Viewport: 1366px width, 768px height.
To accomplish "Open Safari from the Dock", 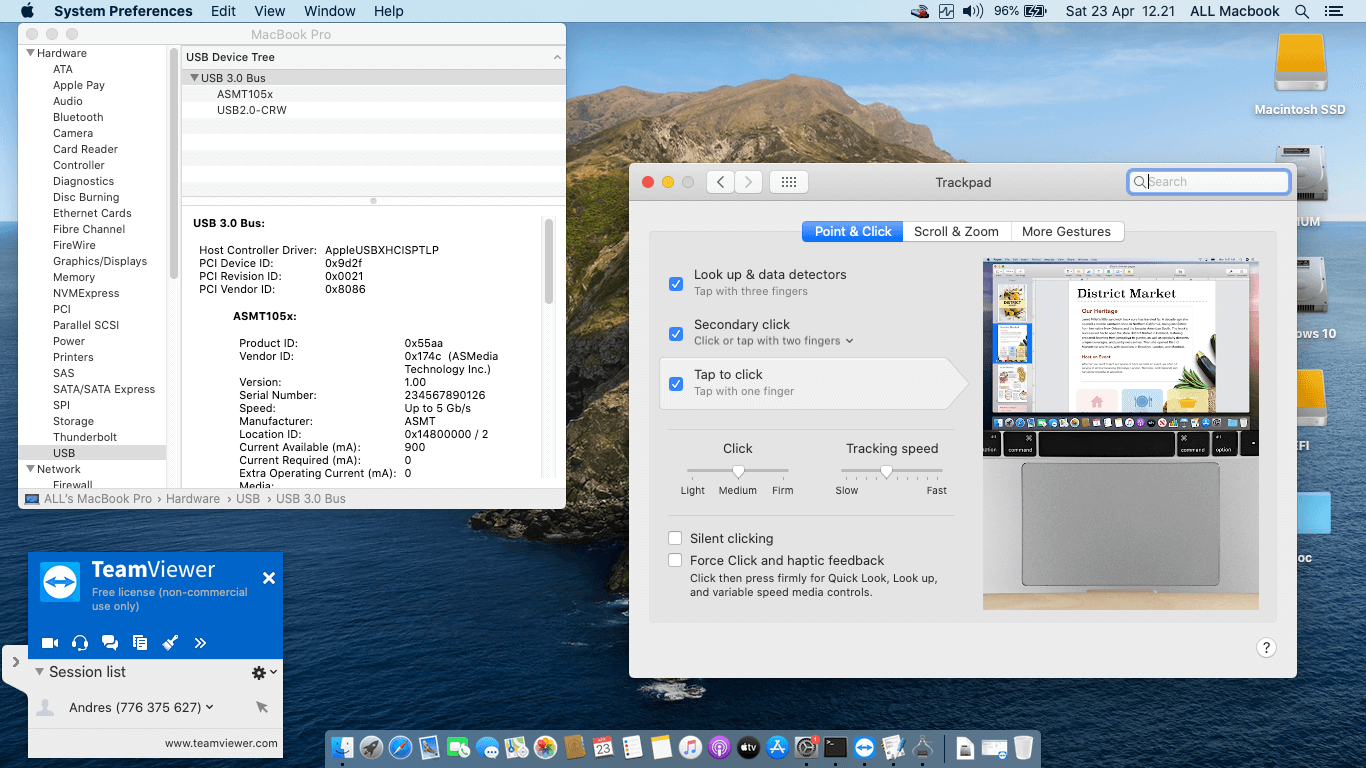I will (401, 747).
